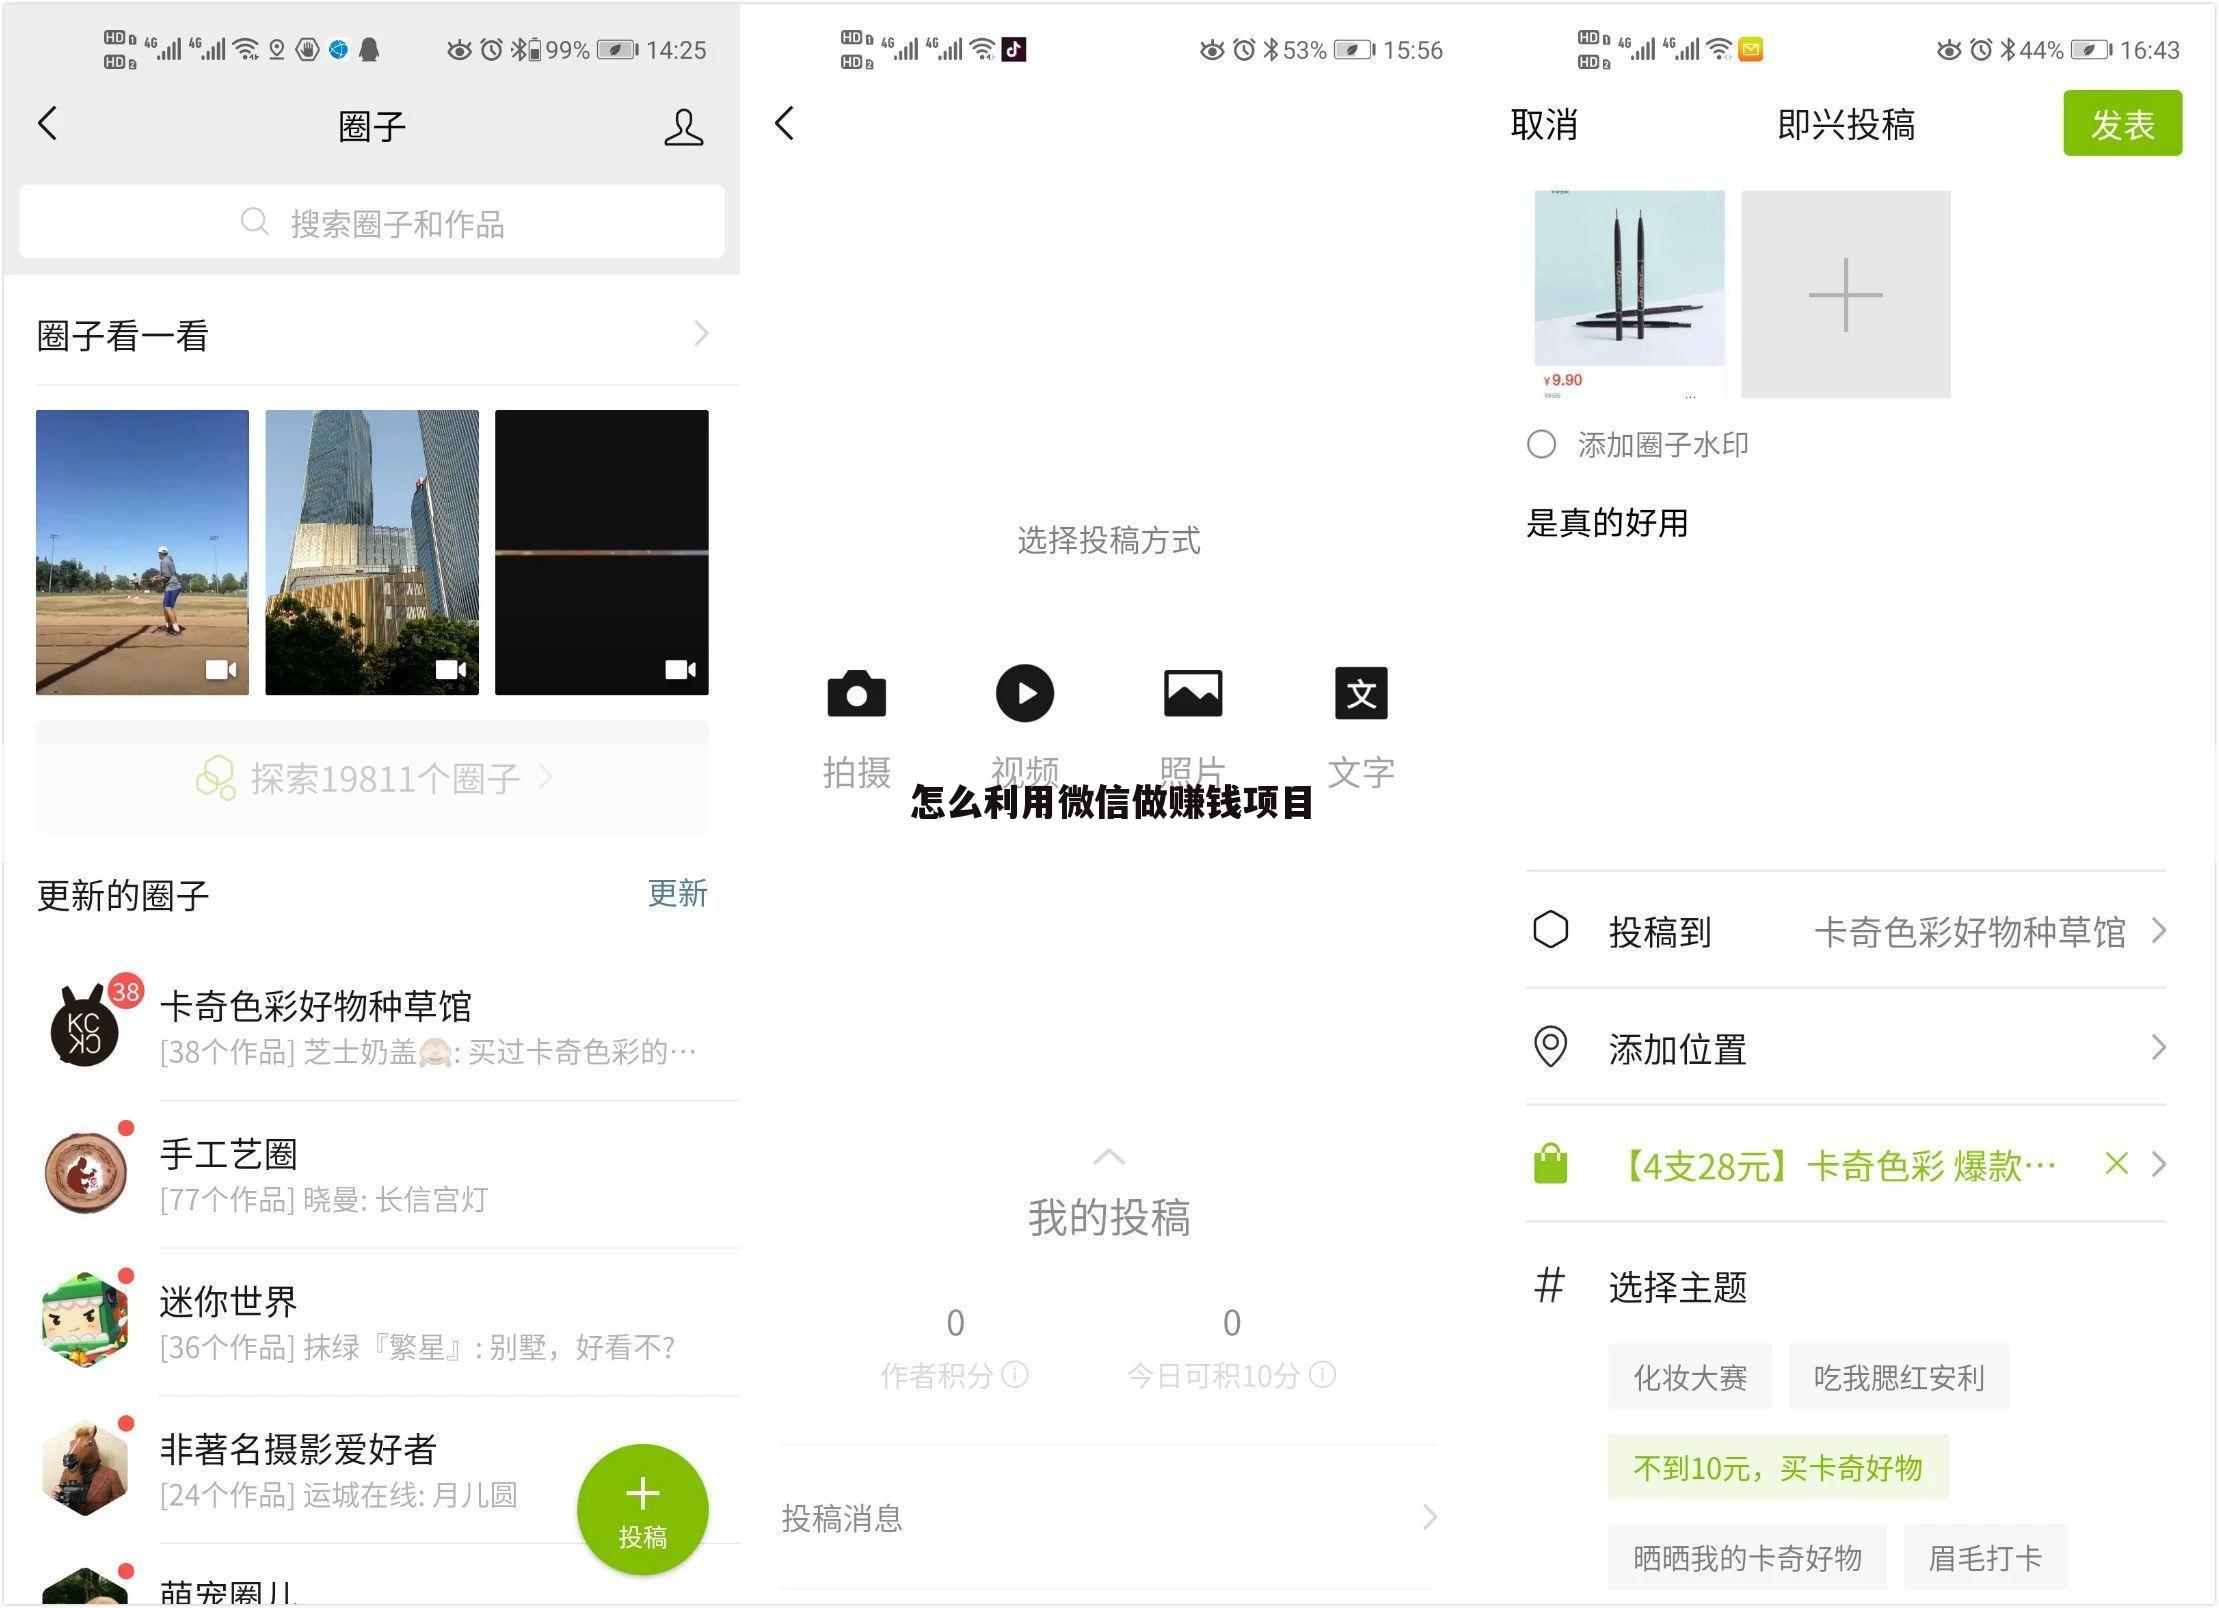Viewport: 2219px width, 1608px height.
Task: Click the 添加位置 pin icon
Action: 1550,1047
